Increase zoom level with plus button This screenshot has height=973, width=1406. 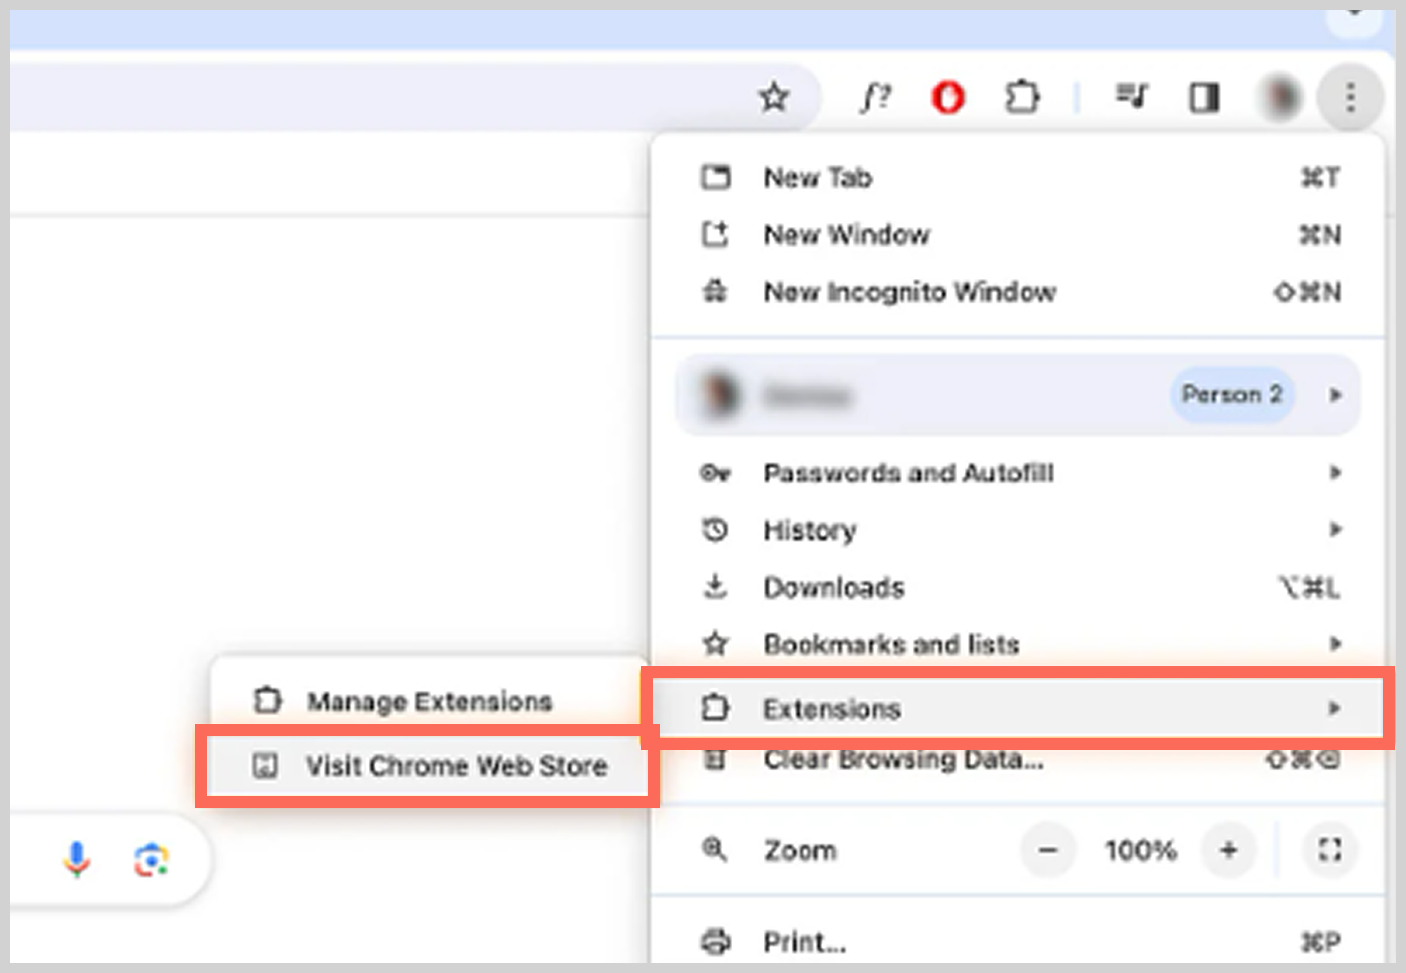[x=1228, y=850]
